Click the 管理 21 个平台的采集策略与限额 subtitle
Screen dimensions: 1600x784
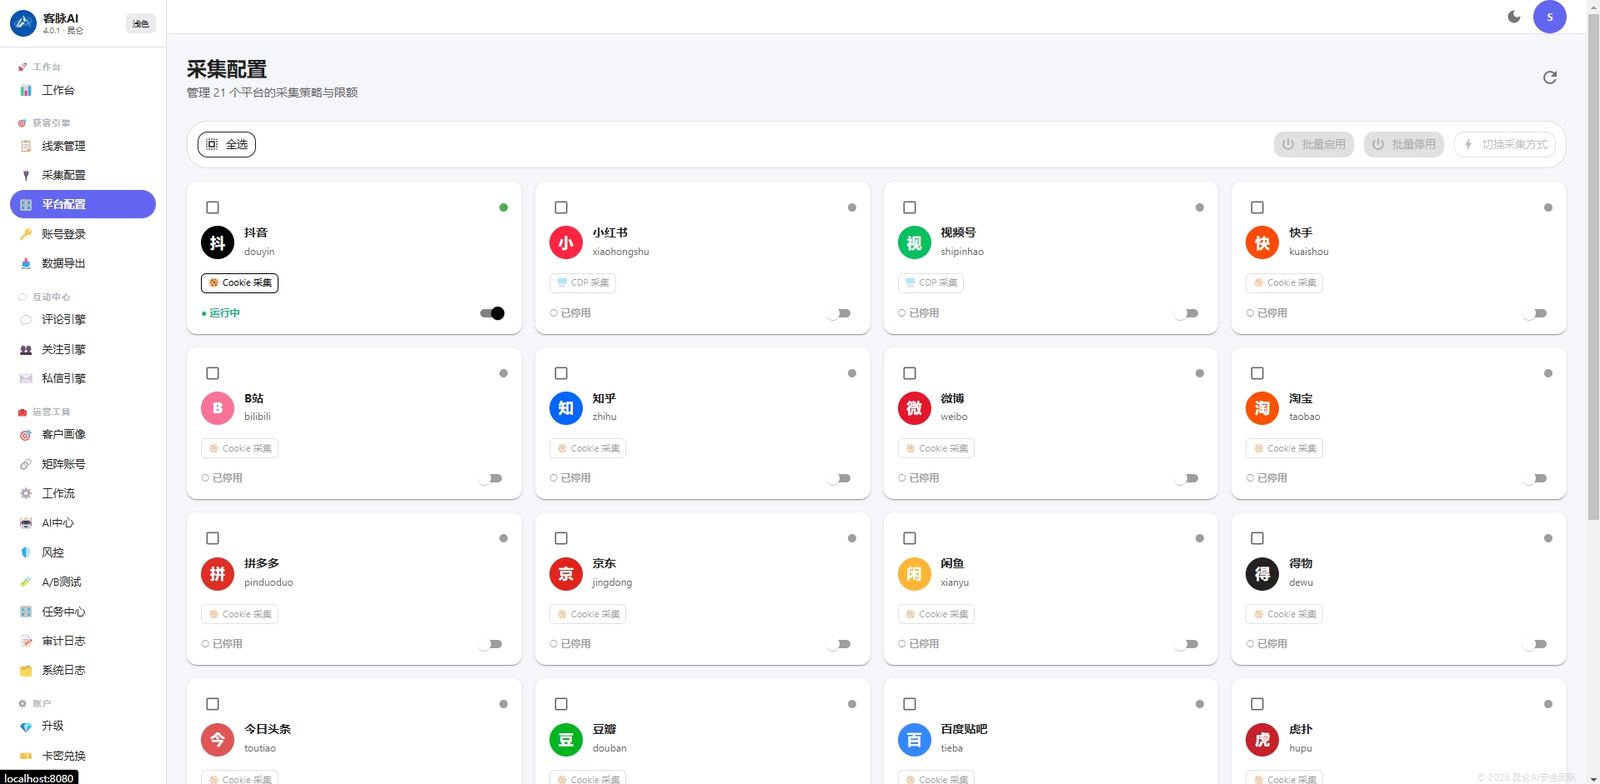click(x=272, y=93)
